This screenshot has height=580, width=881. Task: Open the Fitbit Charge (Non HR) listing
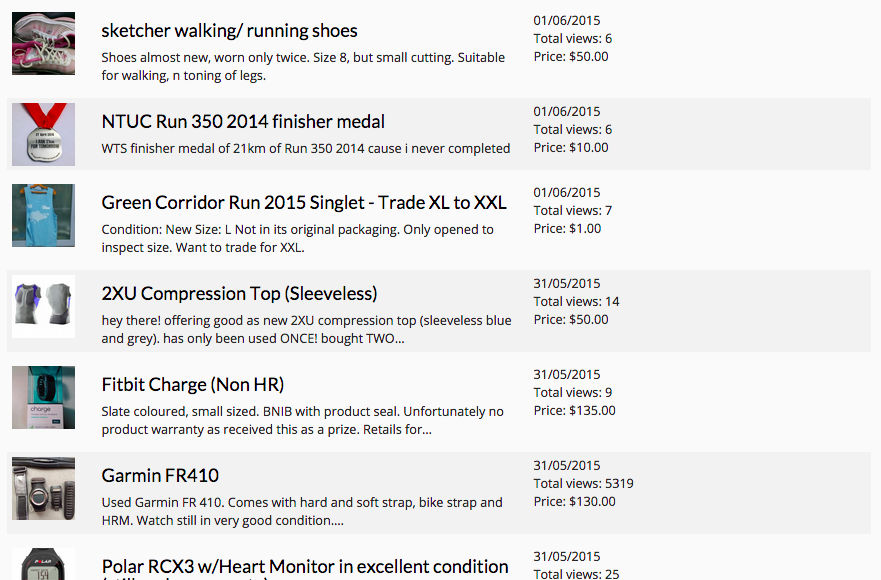pos(193,385)
